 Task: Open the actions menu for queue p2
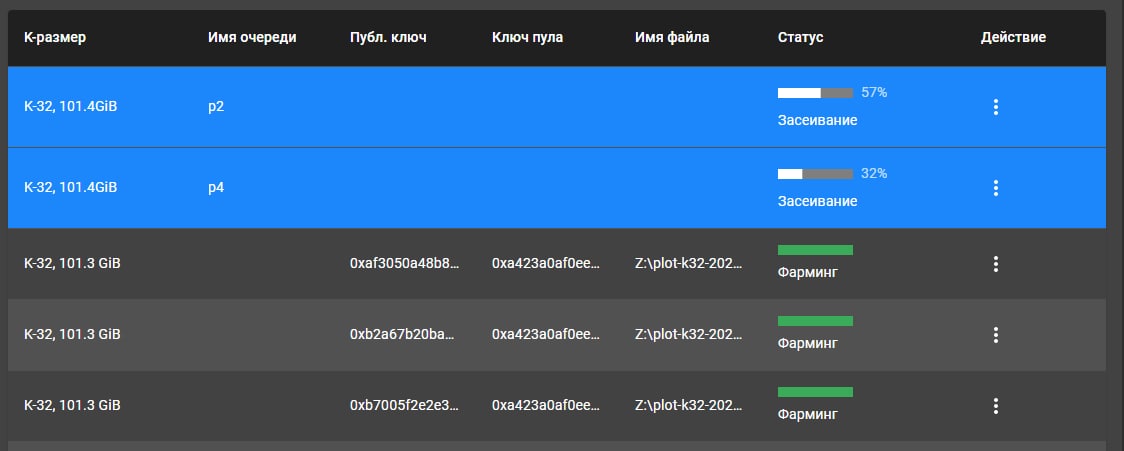995,107
